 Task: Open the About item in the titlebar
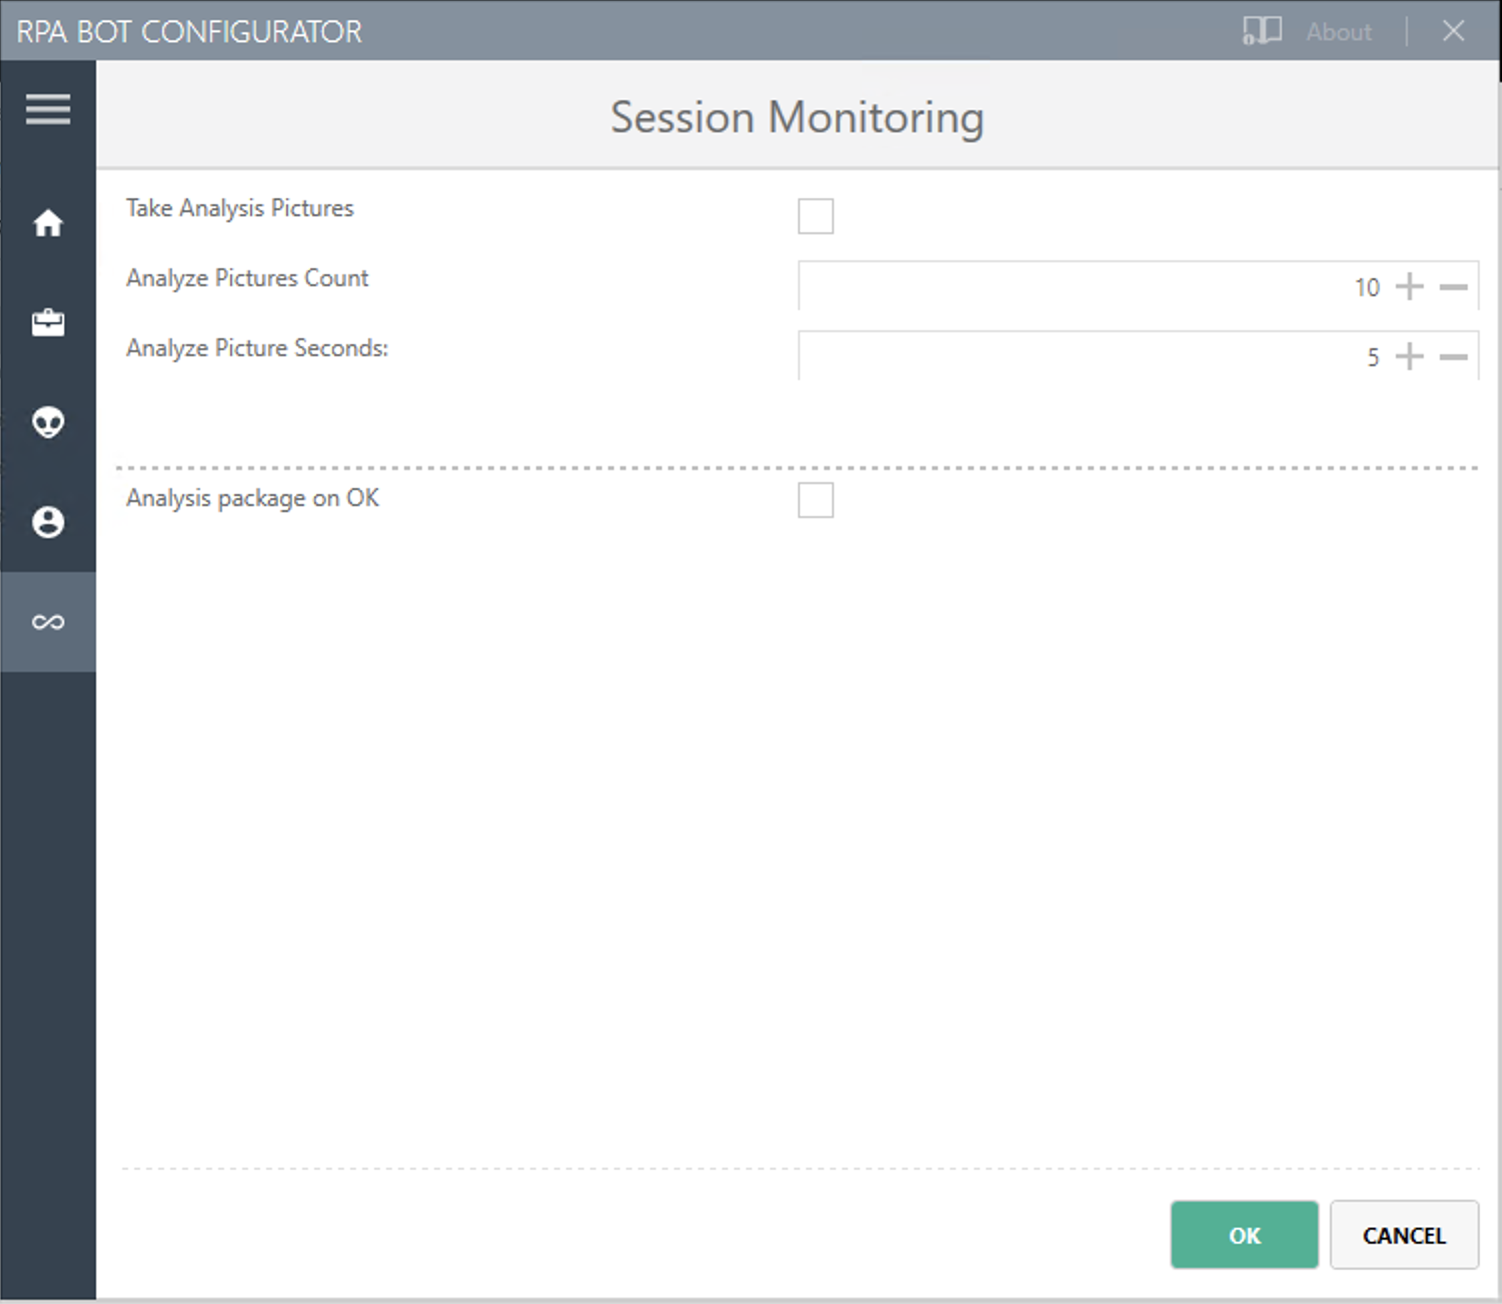[x=1338, y=31]
